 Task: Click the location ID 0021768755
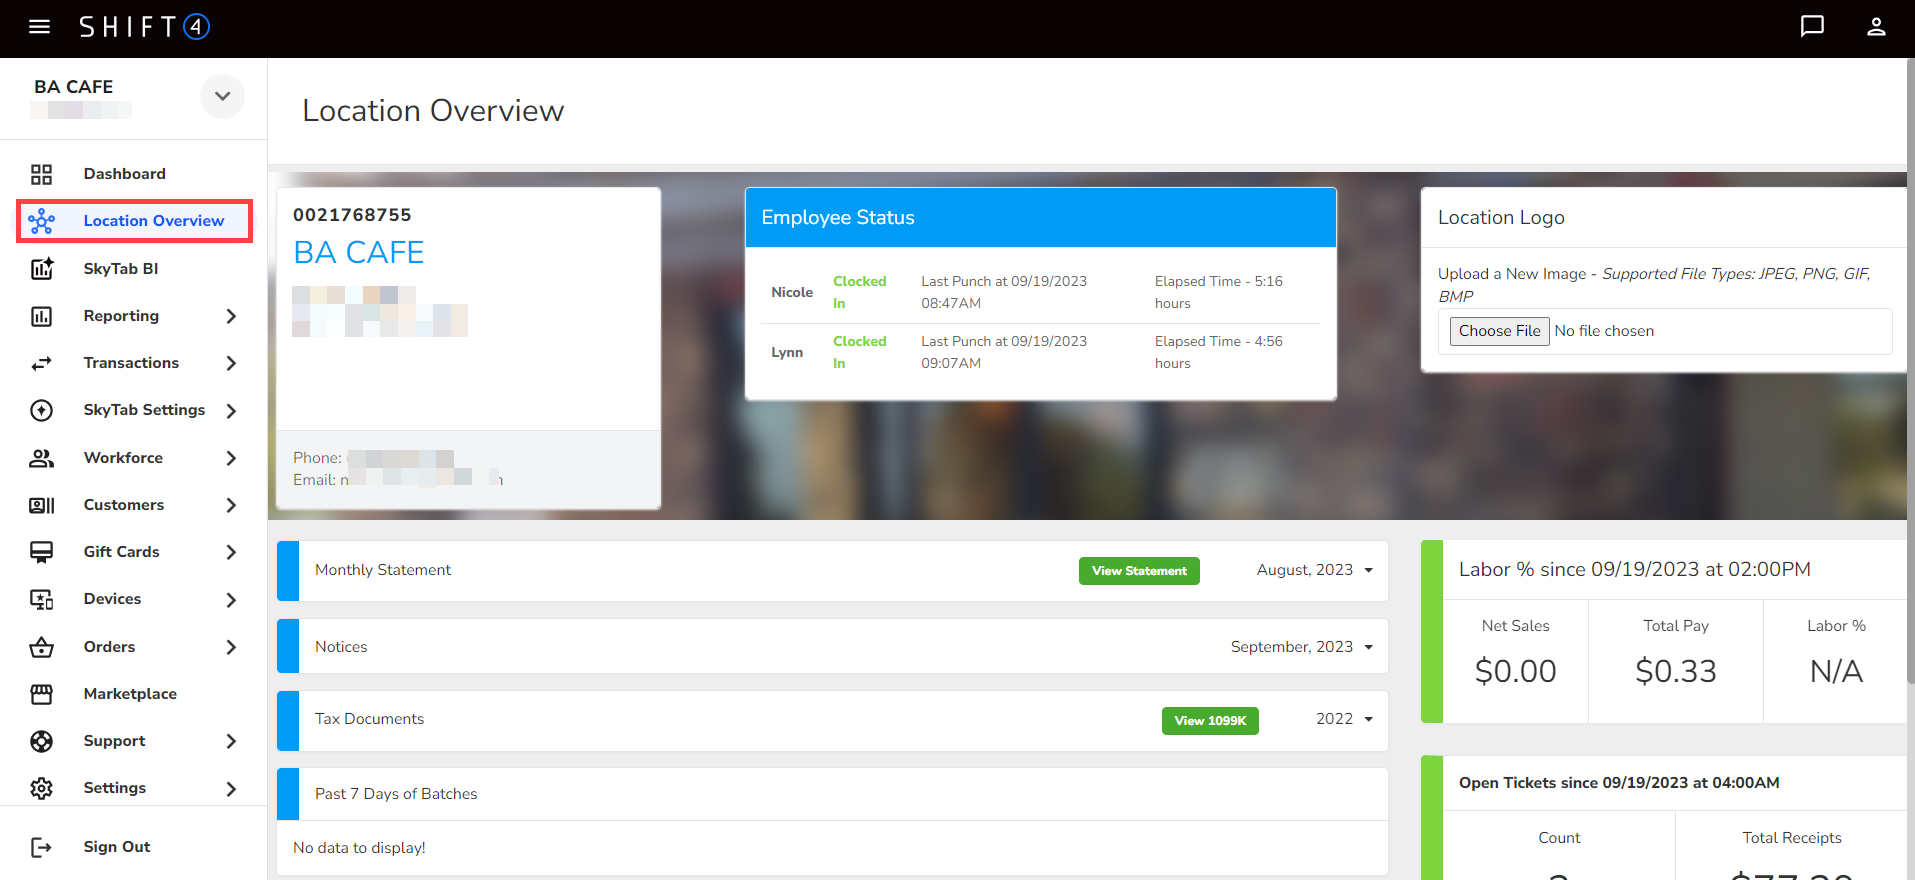352,215
